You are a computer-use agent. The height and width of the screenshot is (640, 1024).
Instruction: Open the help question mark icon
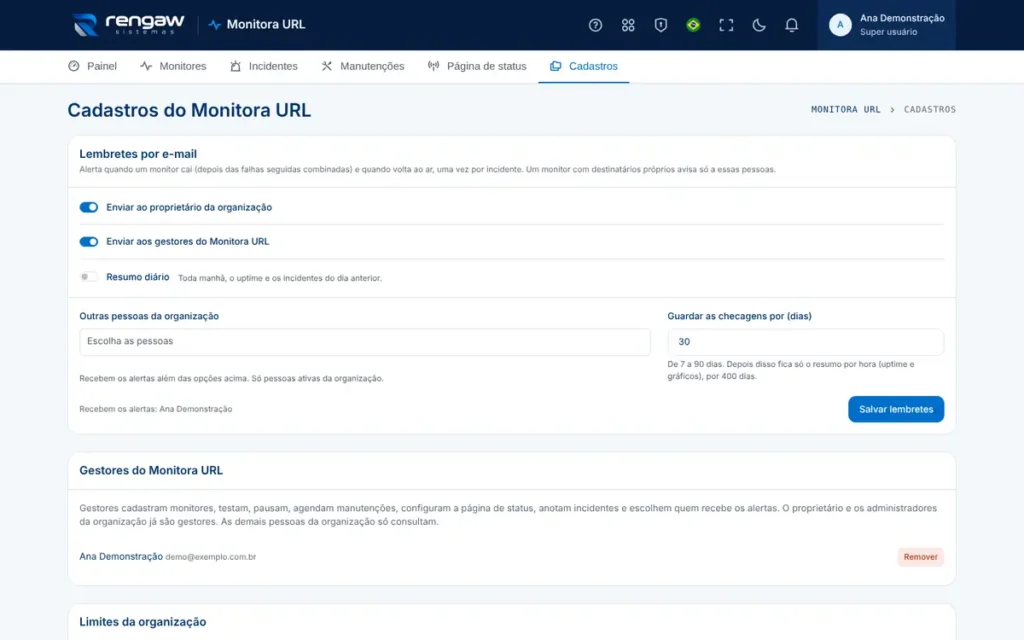(595, 25)
